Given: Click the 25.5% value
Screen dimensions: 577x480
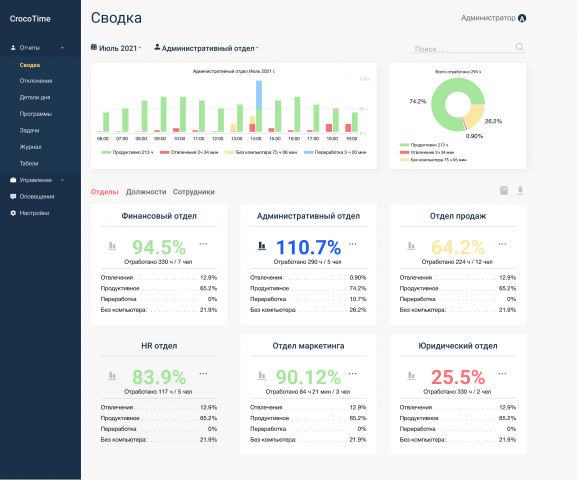Looking at the screenshot, I should (x=458, y=377).
